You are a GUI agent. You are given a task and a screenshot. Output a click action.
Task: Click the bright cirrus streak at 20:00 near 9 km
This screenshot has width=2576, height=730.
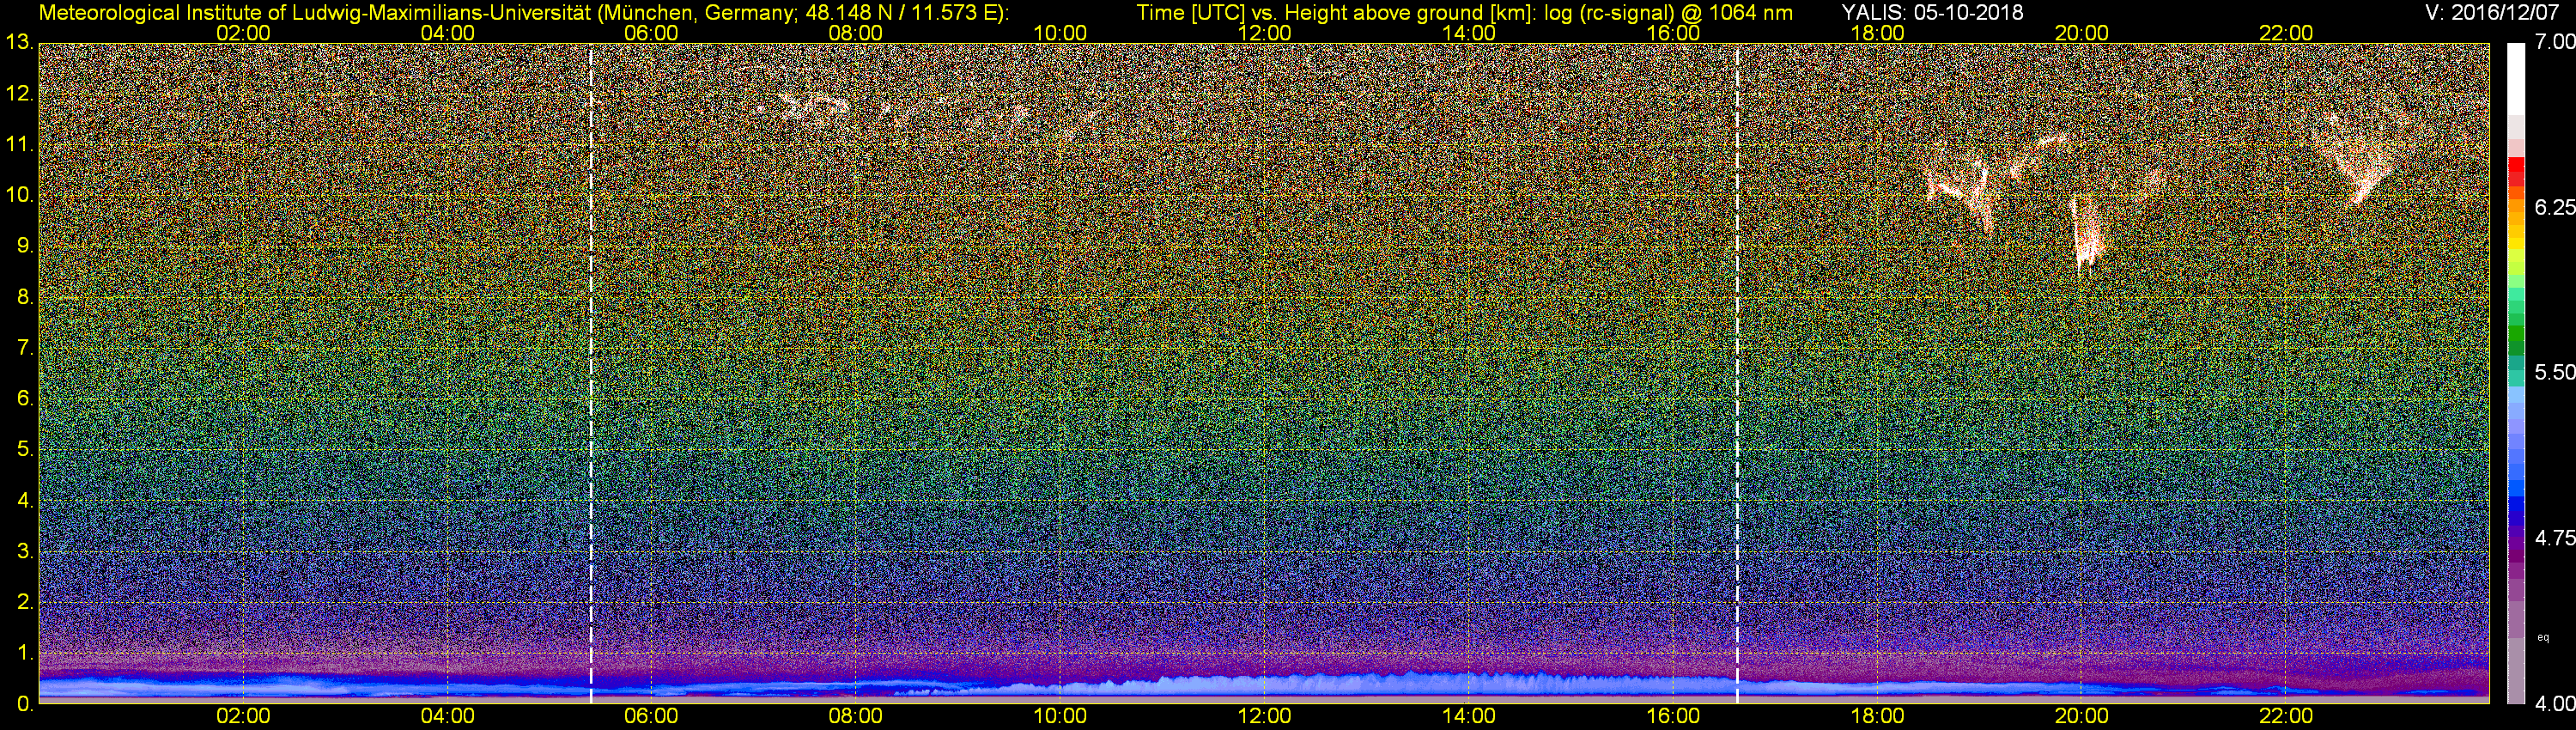click(x=2086, y=235)
